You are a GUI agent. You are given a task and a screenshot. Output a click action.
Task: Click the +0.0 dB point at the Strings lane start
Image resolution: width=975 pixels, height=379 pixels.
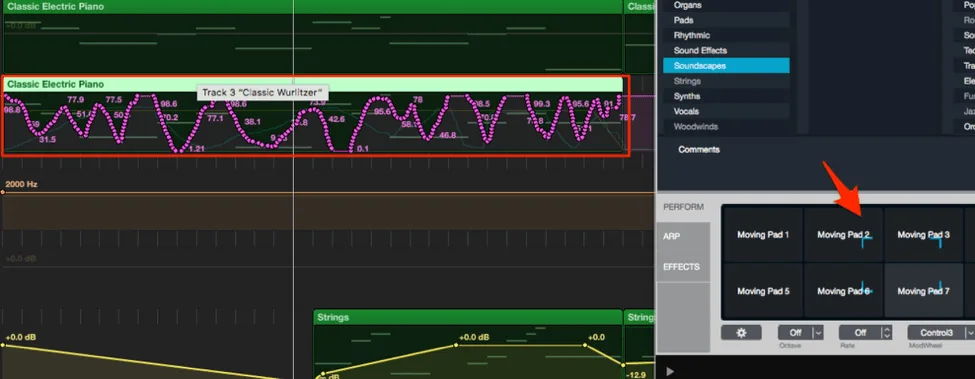click(2, 345)
